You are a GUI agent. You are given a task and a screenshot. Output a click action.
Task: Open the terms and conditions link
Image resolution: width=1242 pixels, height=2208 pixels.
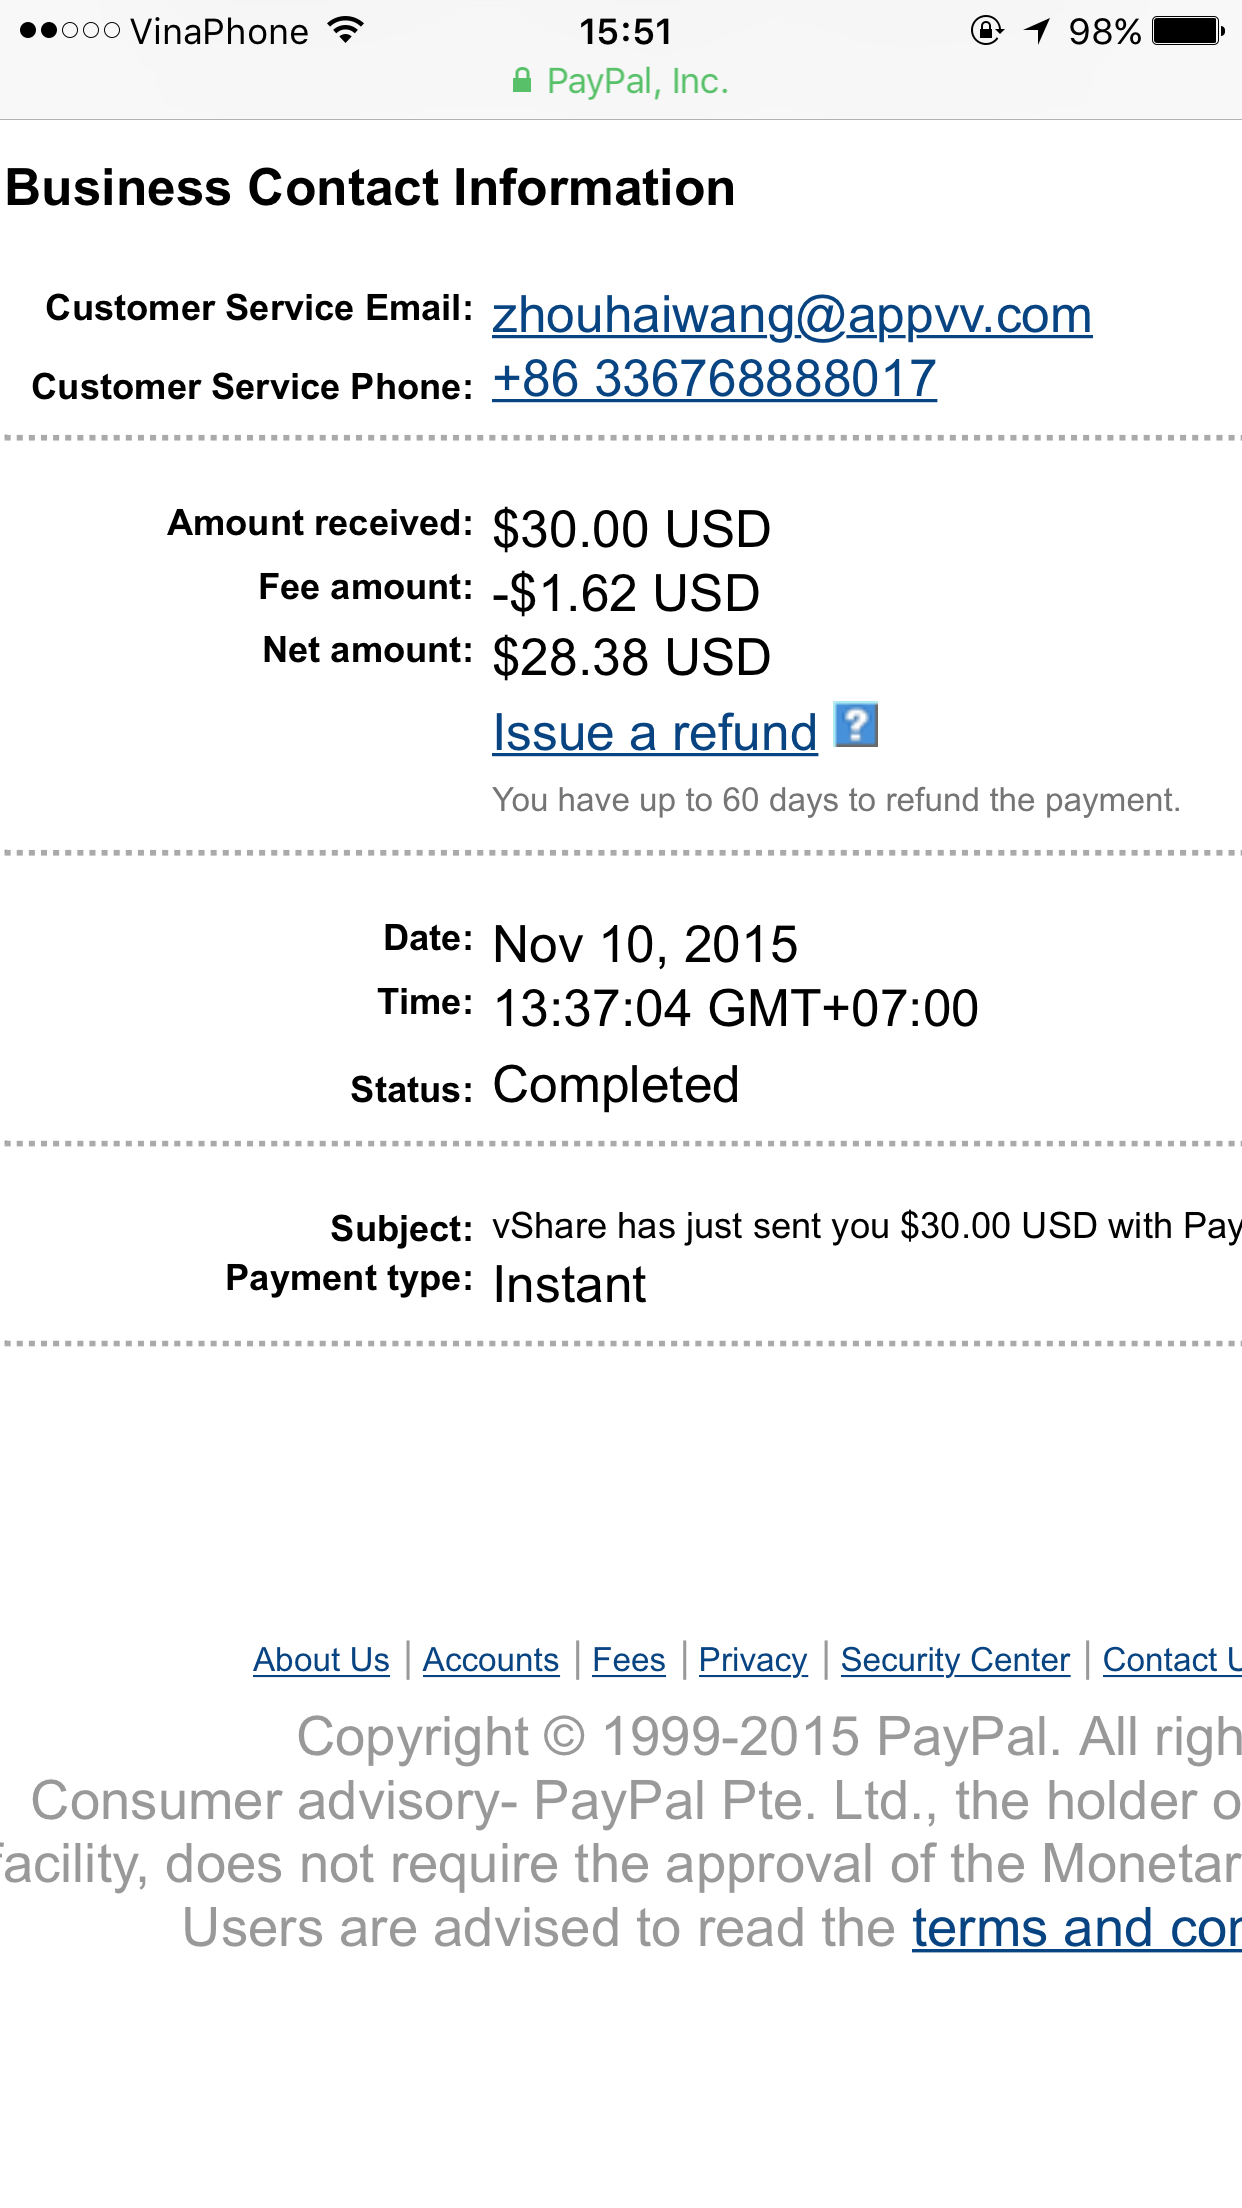[x=1076, y=1928]
